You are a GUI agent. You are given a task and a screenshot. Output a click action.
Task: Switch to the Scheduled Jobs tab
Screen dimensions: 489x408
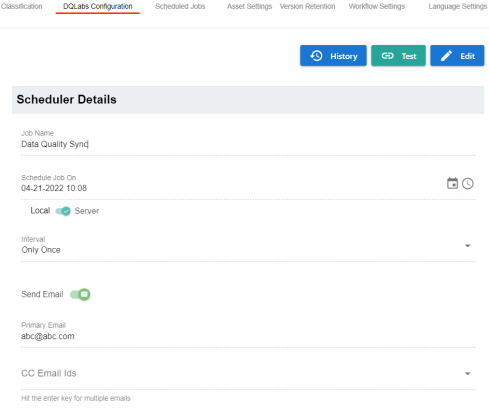coord(180,6)
